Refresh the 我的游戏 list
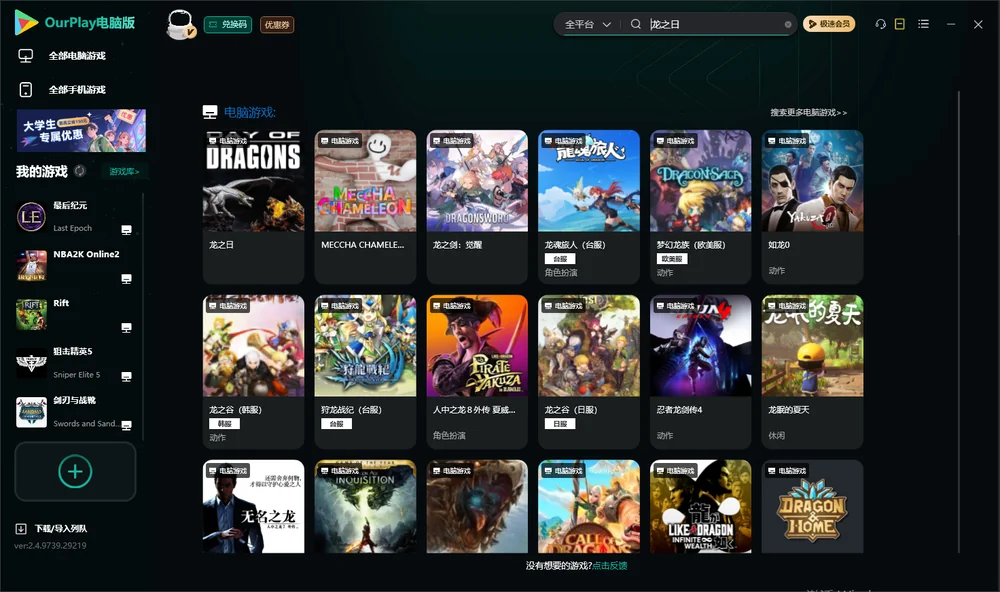The height and width of the screenshot is (592, 1000). click(x=80, y=171)
